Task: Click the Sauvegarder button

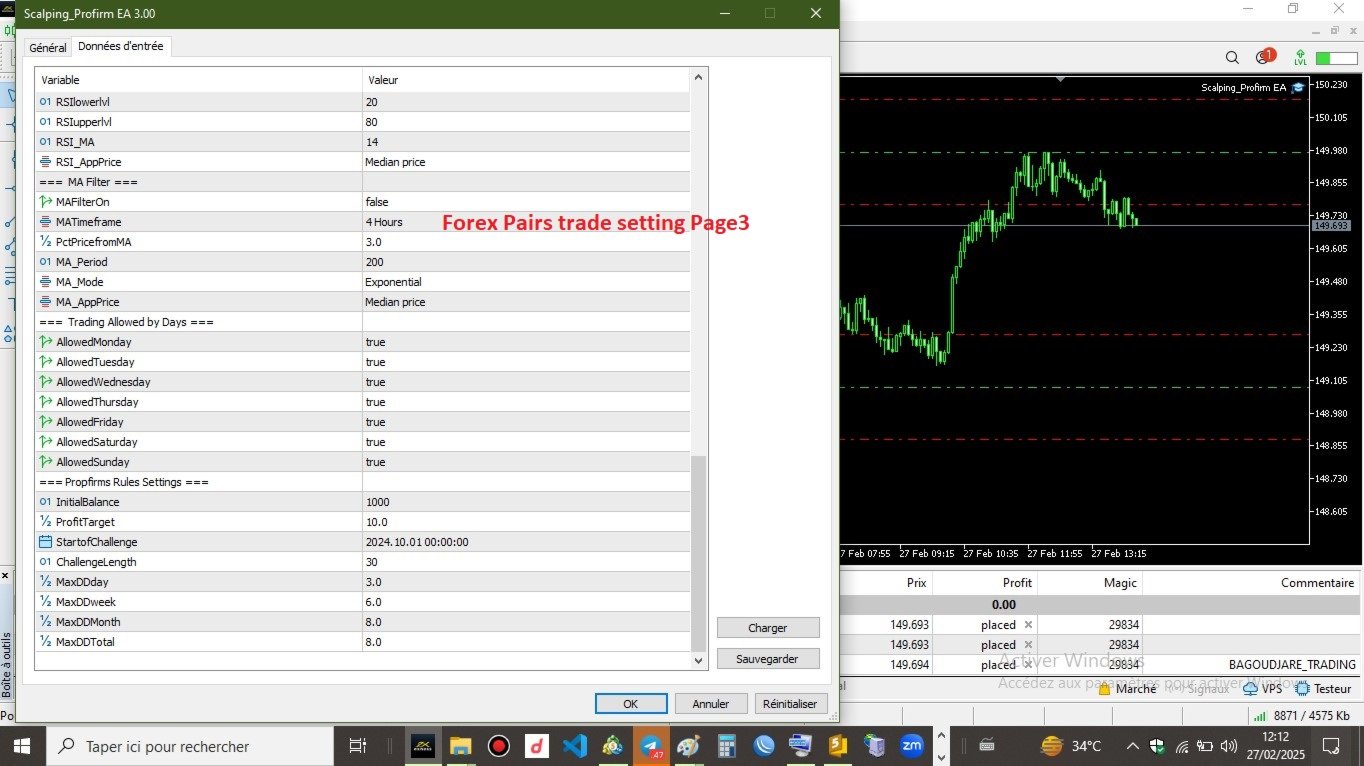Action: [x=768, y=659]
